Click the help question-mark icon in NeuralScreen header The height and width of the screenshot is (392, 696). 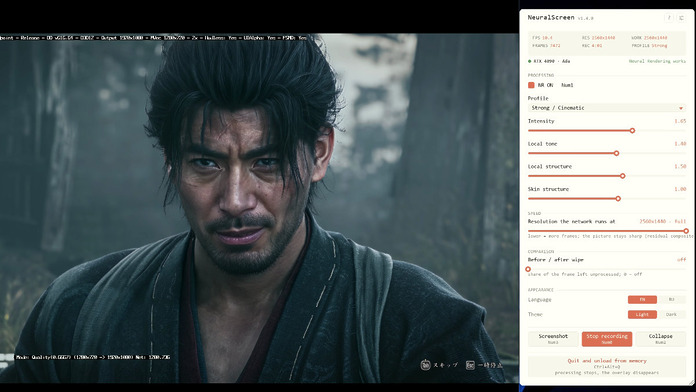pyautogui.click(x=669, y=18)
